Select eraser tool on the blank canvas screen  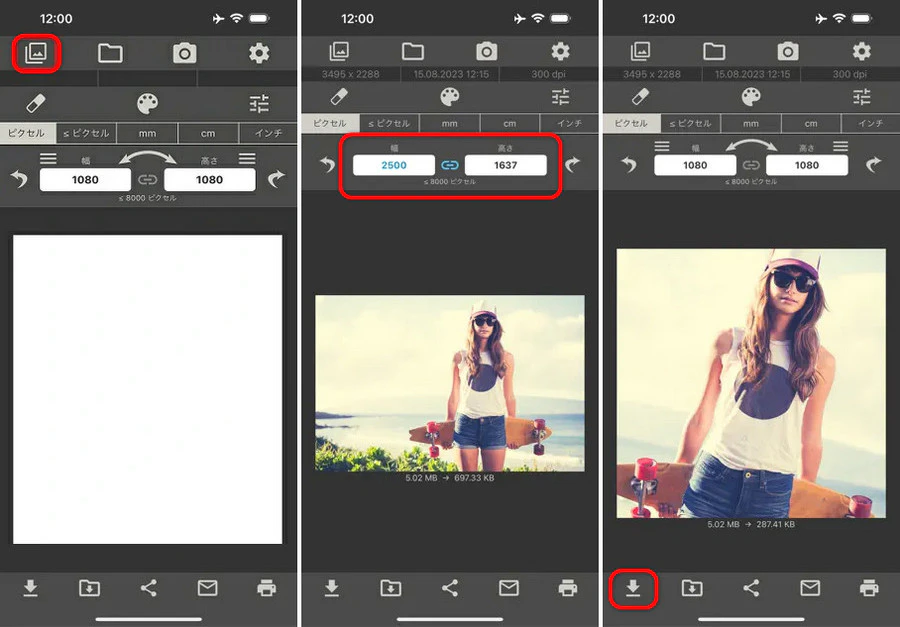tap(36, 104)
